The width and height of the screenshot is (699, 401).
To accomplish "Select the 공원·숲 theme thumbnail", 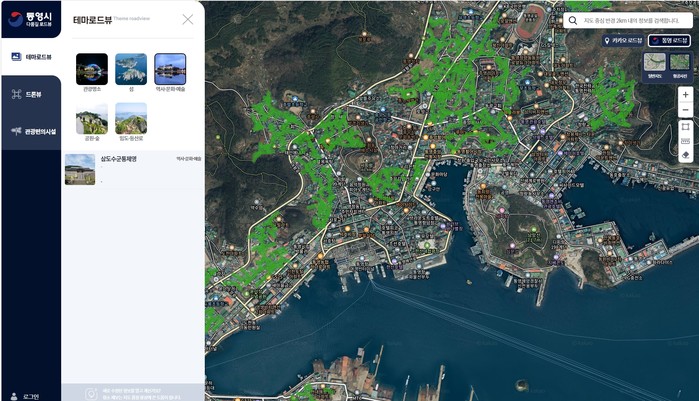I will click(x=92, y=118).
